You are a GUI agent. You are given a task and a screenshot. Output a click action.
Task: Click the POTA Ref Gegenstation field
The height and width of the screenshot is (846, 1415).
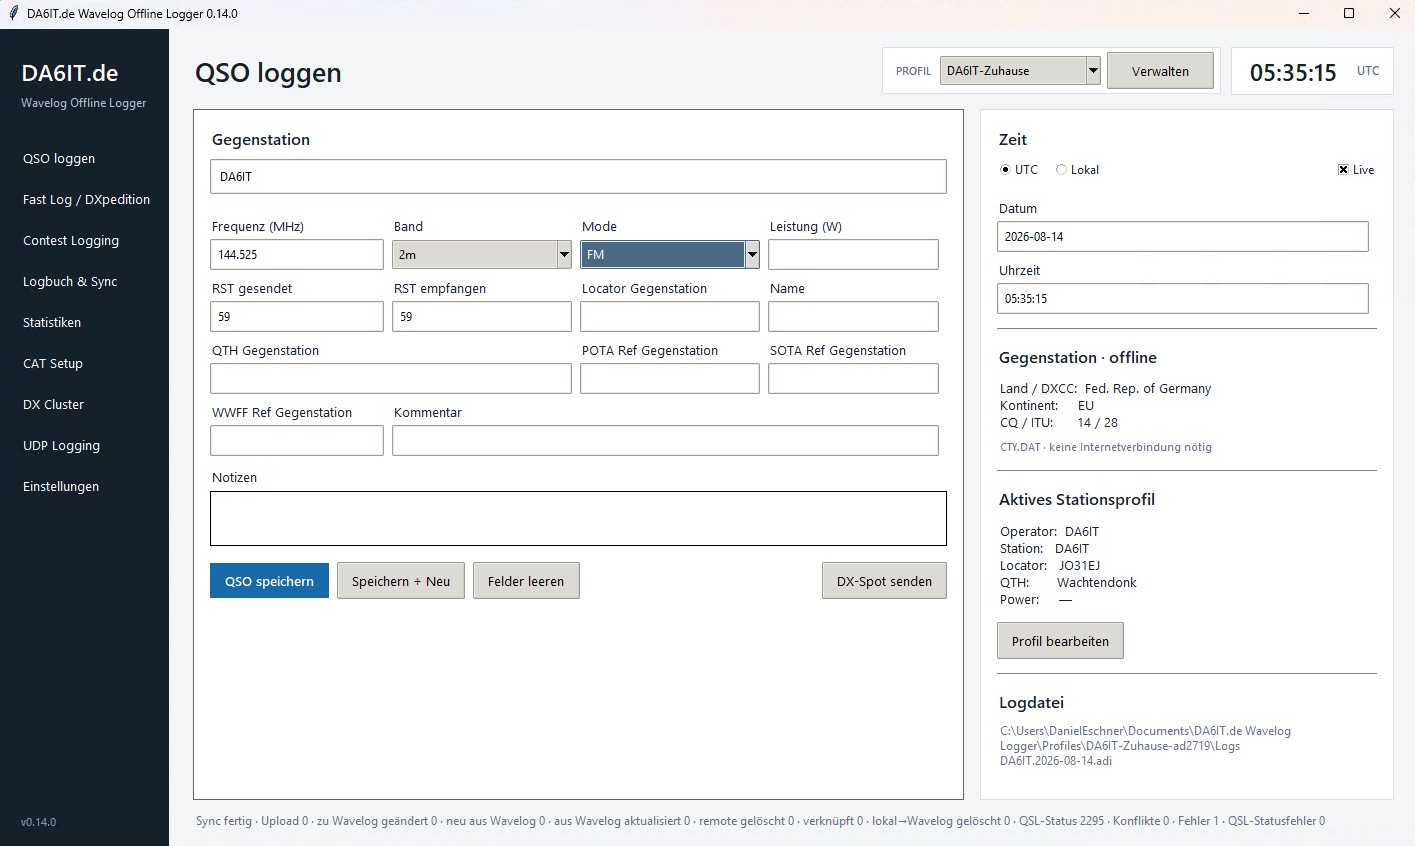tap(670, 378)
